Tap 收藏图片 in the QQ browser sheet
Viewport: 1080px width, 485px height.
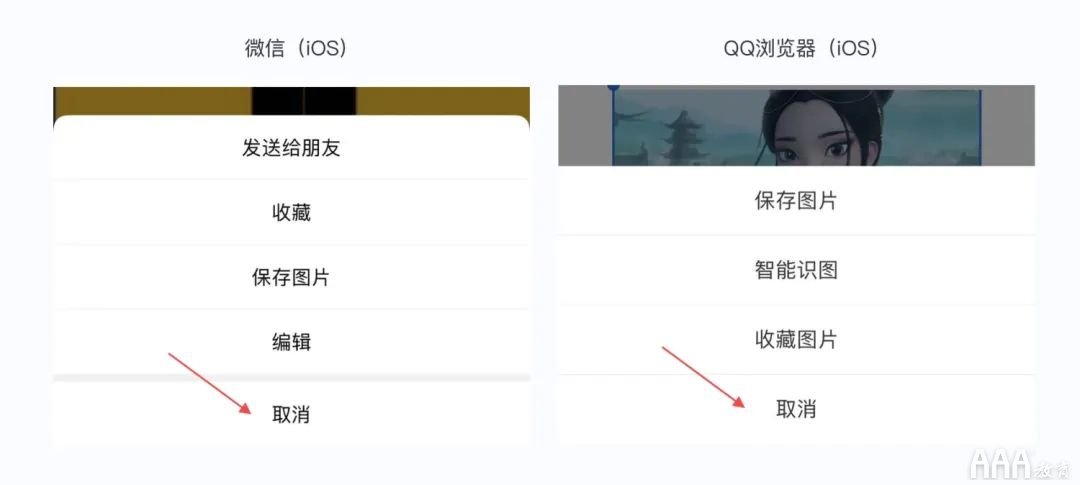[796, 340]
